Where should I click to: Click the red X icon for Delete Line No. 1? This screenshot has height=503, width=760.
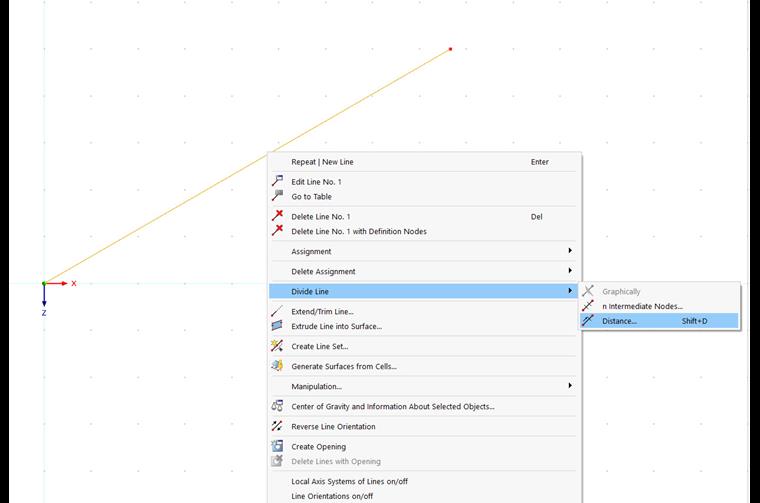(277, 216)
